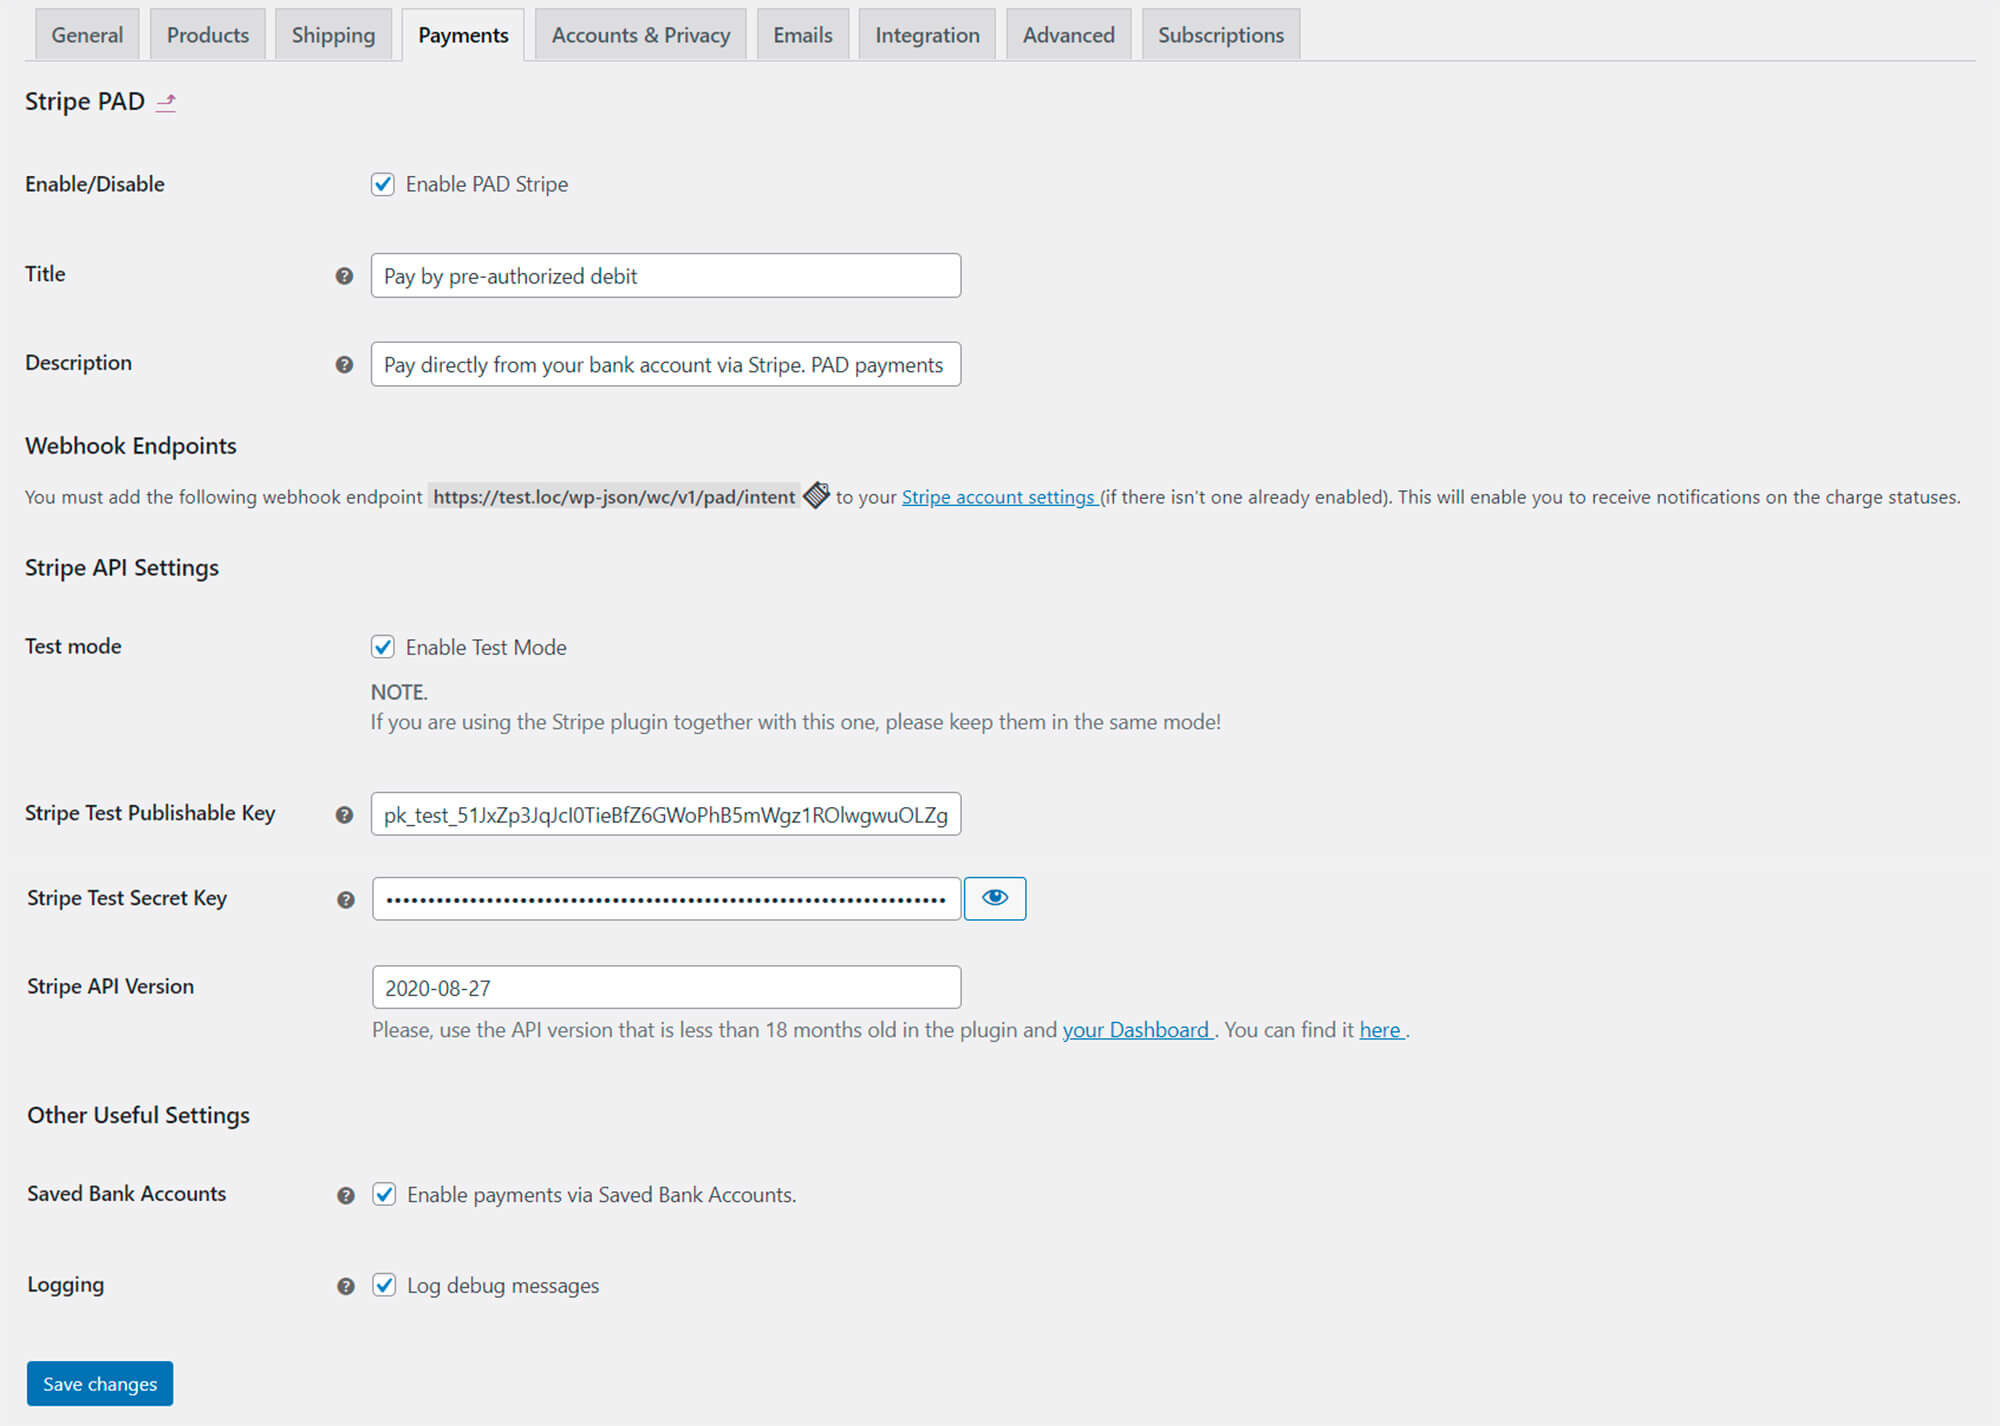Open the Stripe account settings link
The height and width of the screenshot is (1426, 2000).
point(998,497)
